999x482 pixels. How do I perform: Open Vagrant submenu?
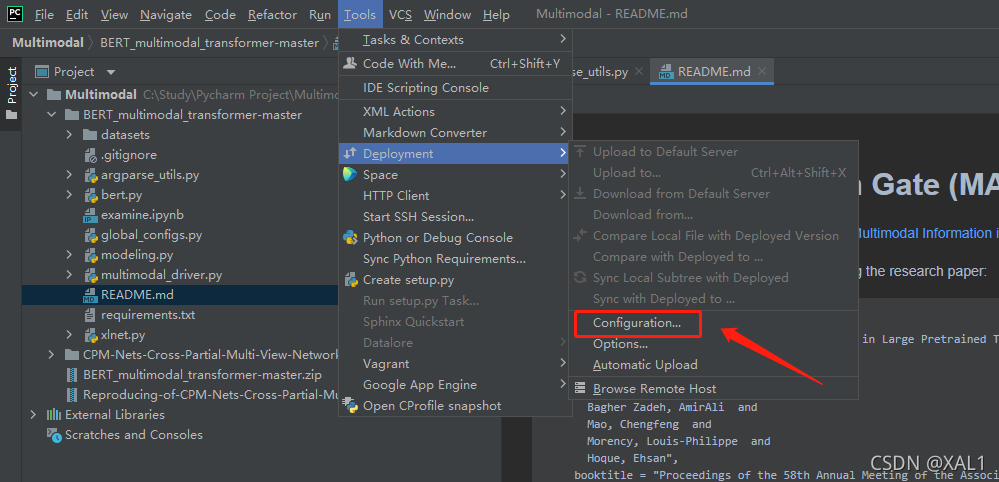pos(455,364)
